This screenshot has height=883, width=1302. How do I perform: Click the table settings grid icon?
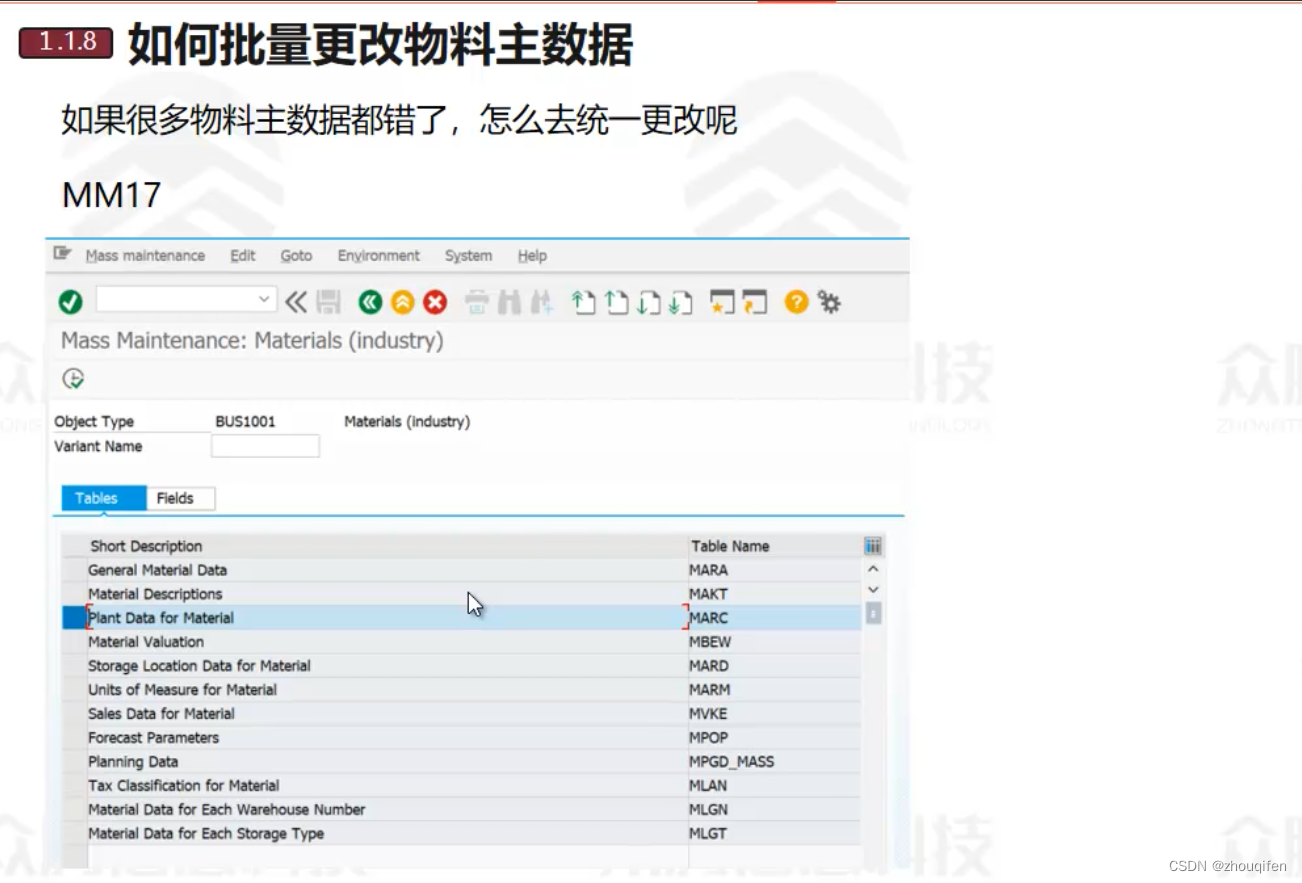tap(873, 546)
